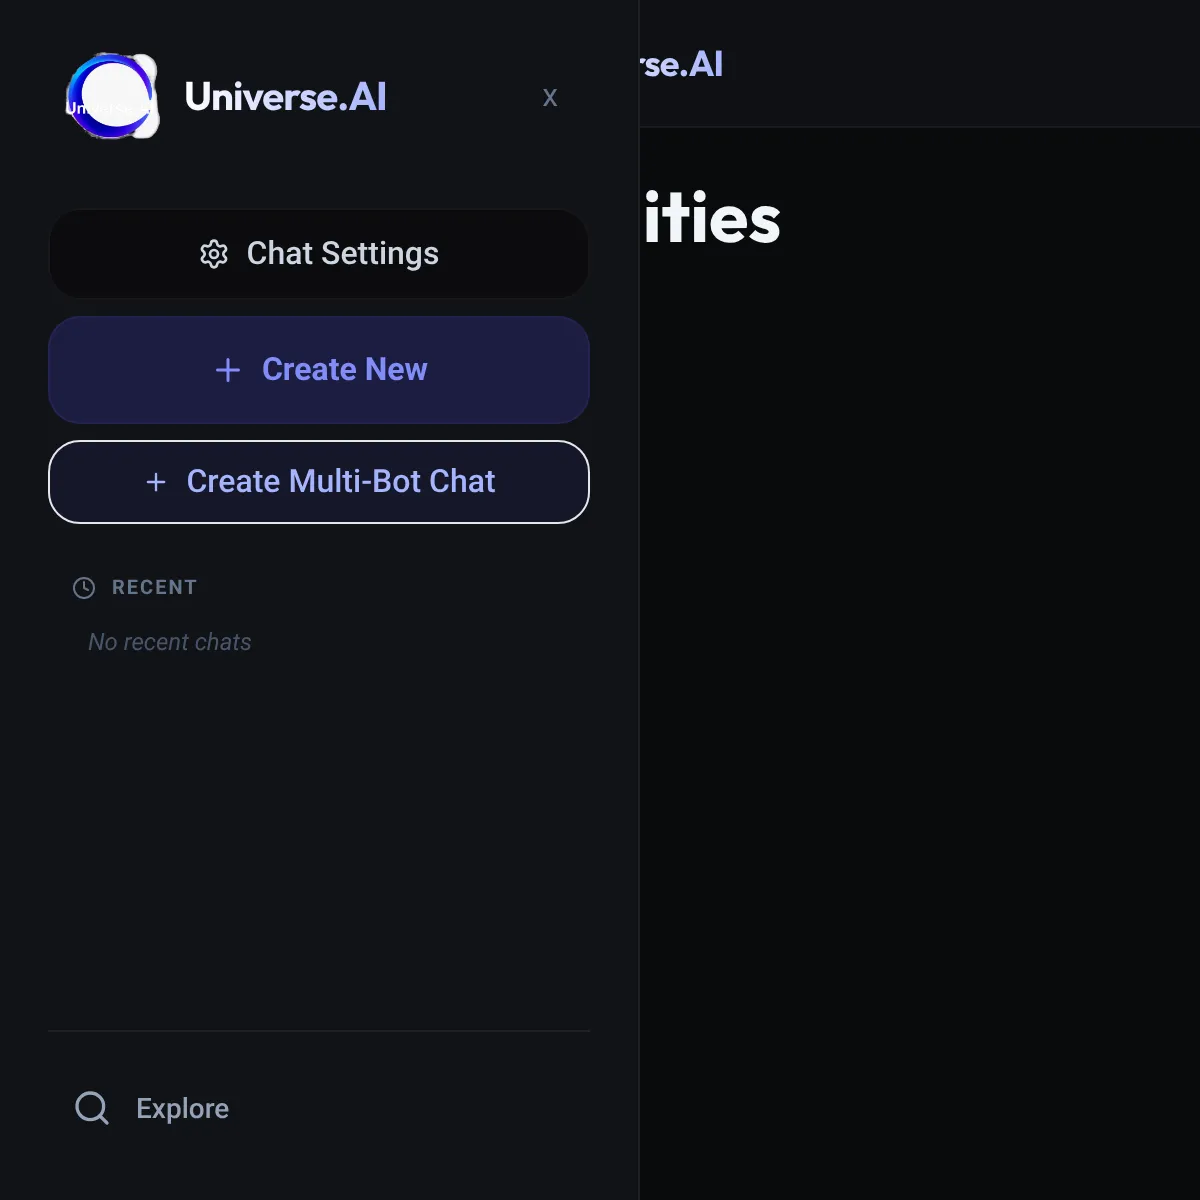Screen dimensions: 1200x1200
Task: Open Chat Settings
Action: pyautogui.click(x=319, y=254)
